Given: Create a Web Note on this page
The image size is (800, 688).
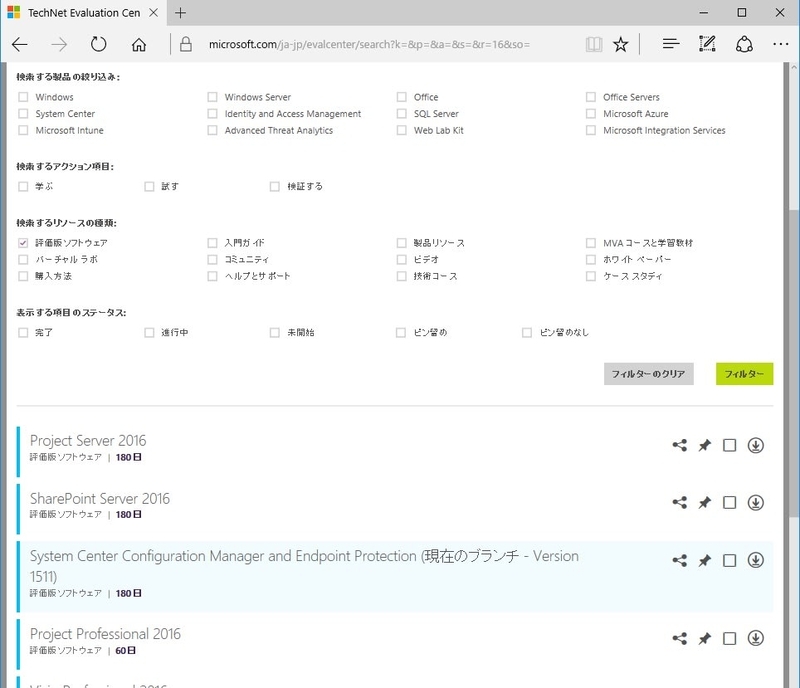Looking at the screenshot, I should pos(708,44).
